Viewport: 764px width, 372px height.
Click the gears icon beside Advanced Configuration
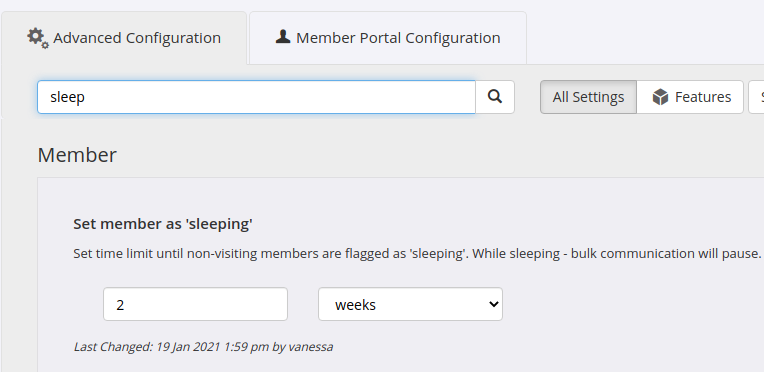[38, 38]
